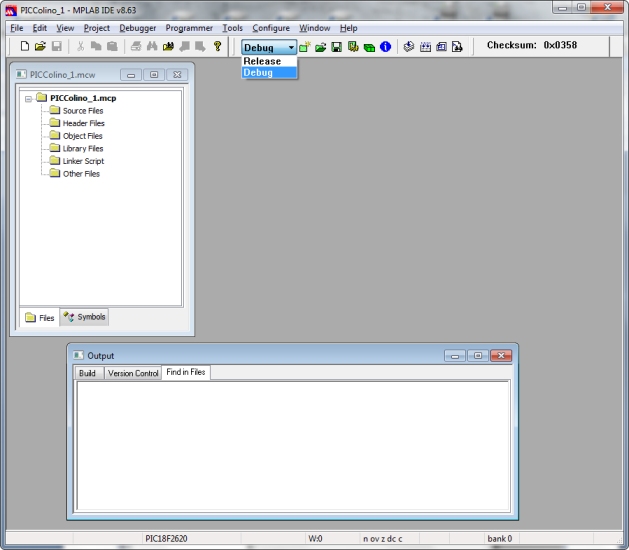629x550 pixels.
Task: Select Debug from the configuration list
Action: (x=269, y=73)
